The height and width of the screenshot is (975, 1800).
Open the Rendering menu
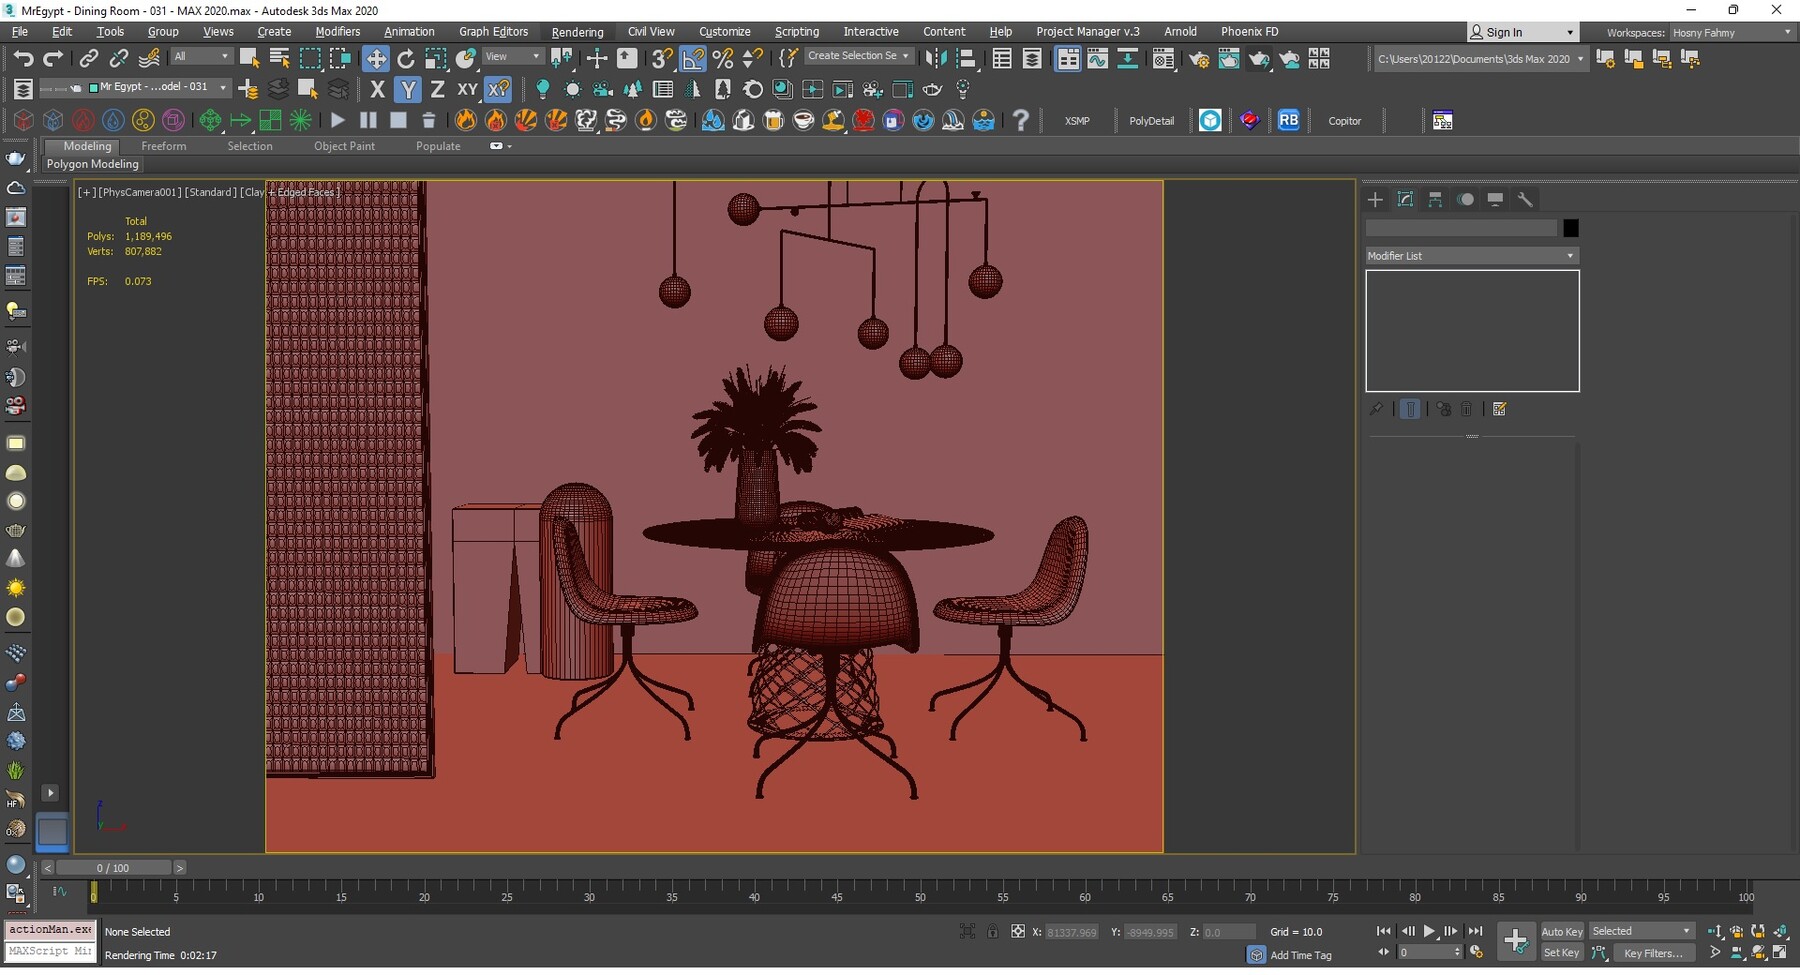[577, 31]
